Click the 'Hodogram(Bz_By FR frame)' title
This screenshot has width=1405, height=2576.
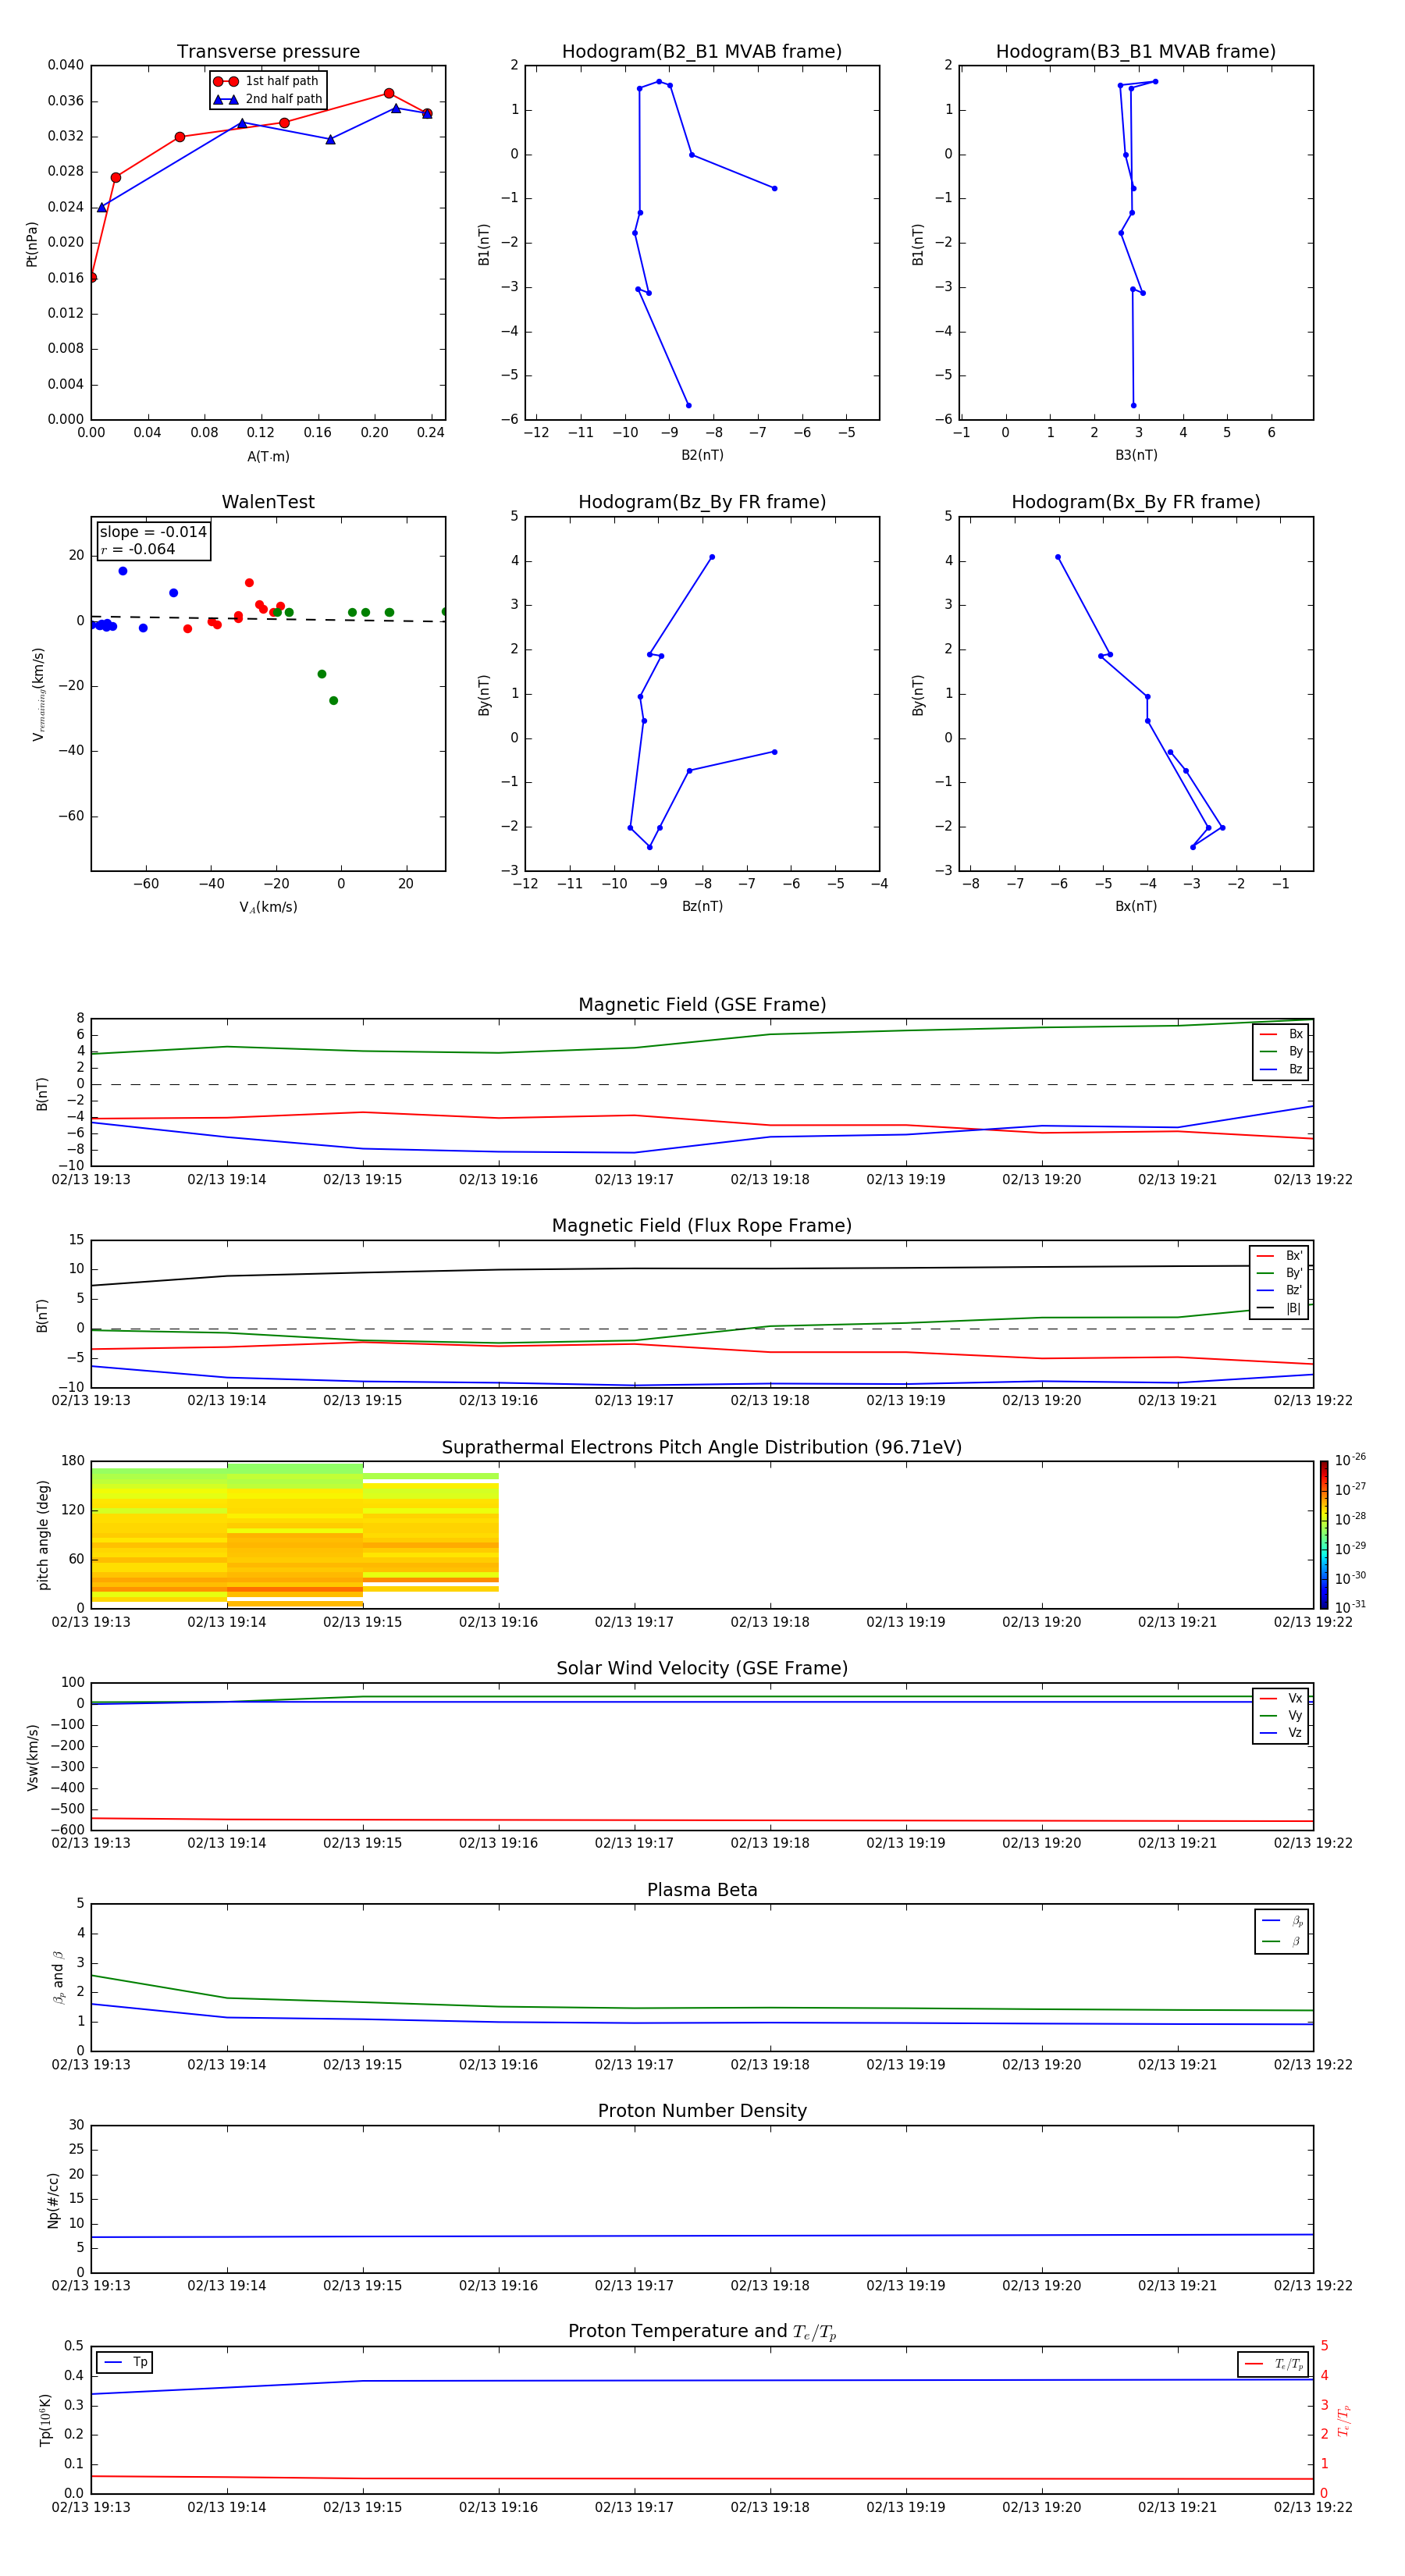click(x=702, y=502)
